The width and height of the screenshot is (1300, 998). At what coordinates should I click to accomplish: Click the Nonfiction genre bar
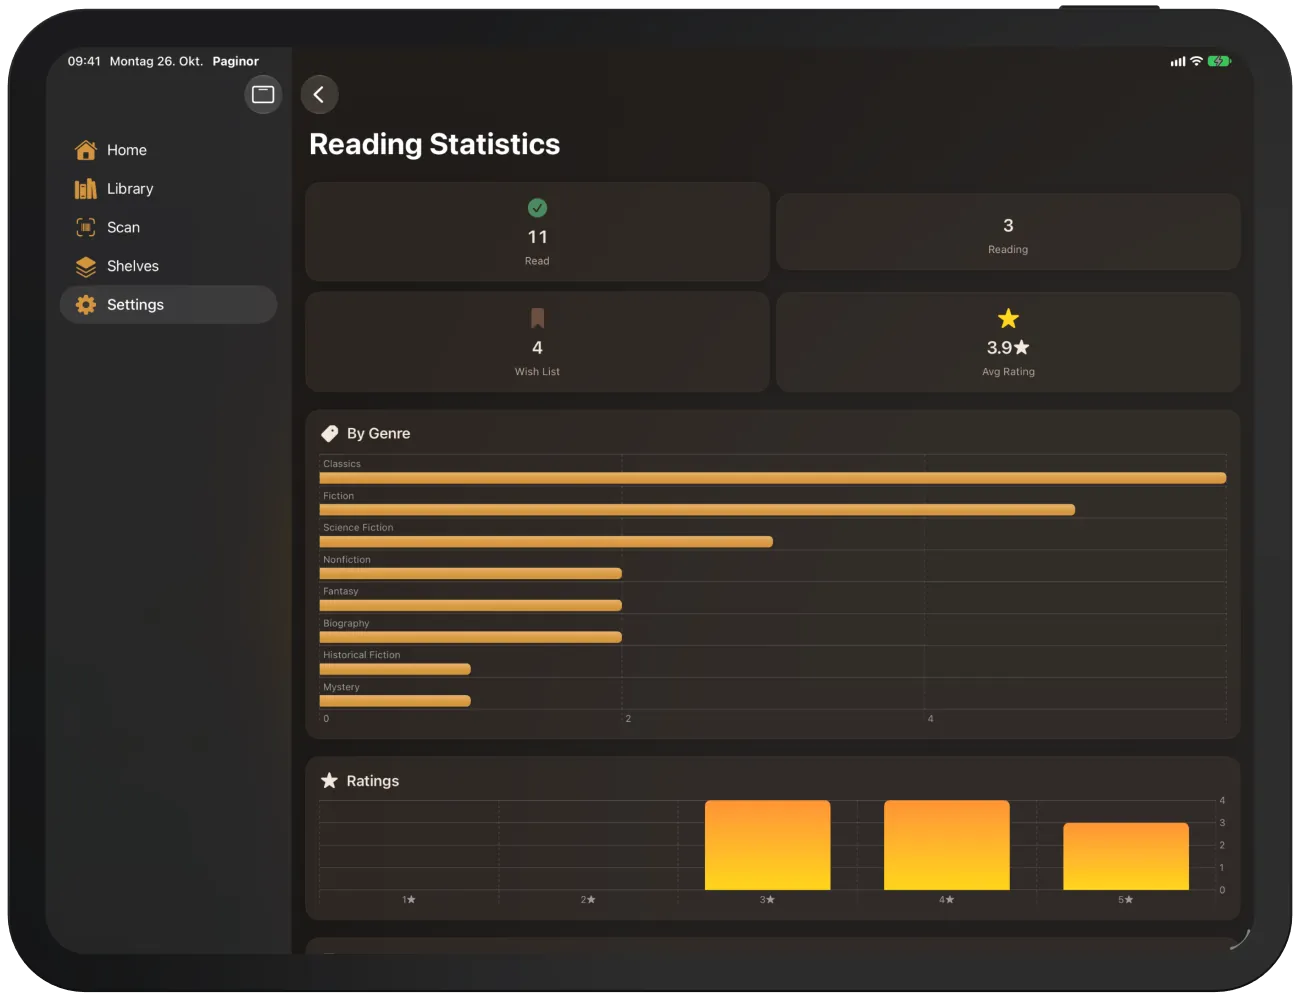click(x=471, y=574)
